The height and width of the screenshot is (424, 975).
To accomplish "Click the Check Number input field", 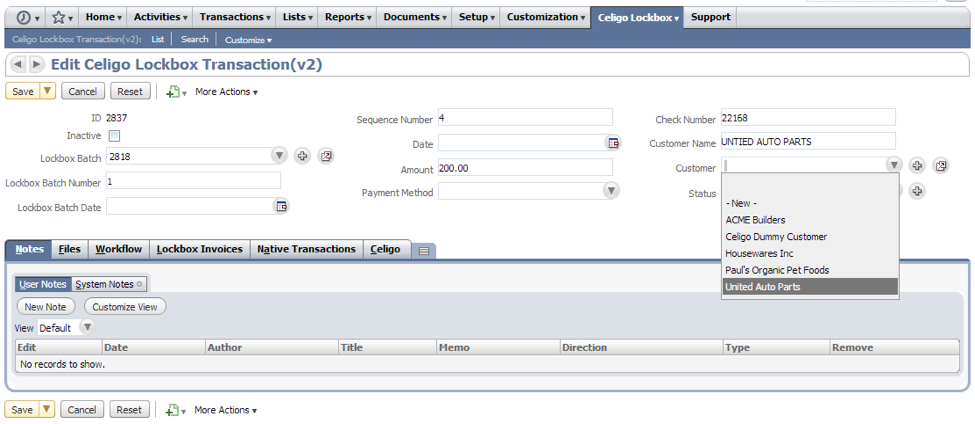I will [808, 117].
